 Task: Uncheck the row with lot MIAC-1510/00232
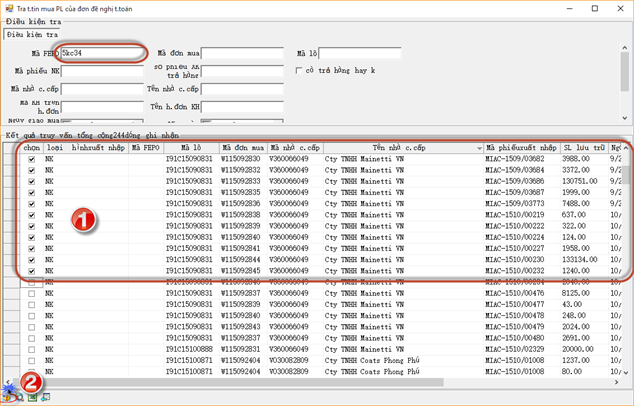pos(32,271)
